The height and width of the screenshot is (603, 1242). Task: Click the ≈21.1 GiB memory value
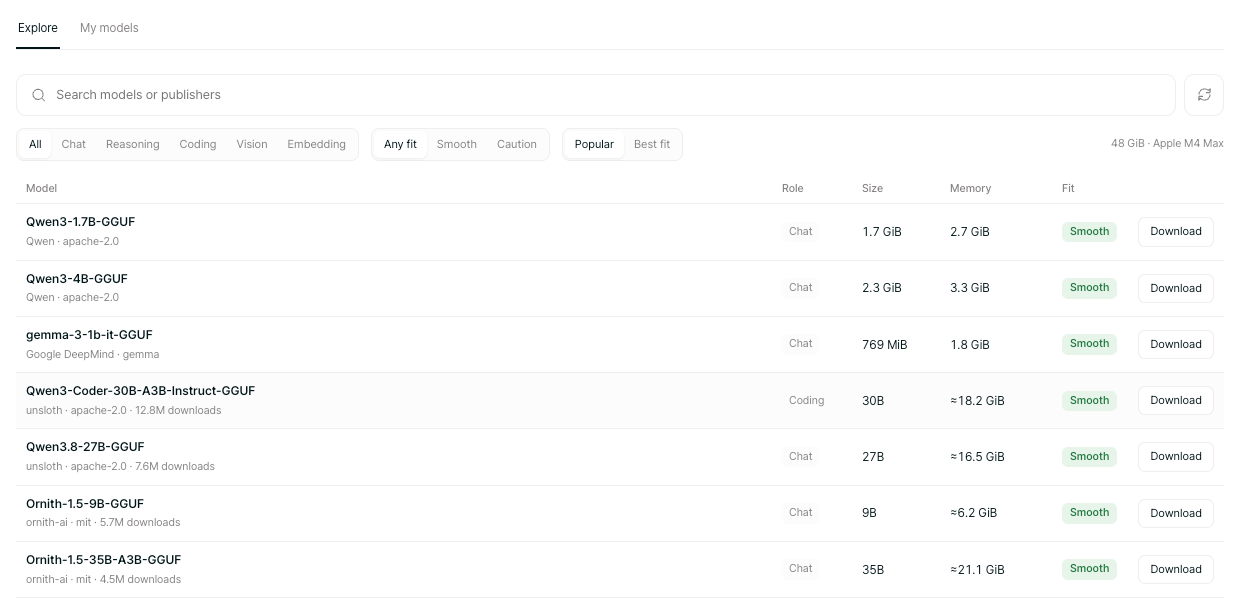[977, 569]
